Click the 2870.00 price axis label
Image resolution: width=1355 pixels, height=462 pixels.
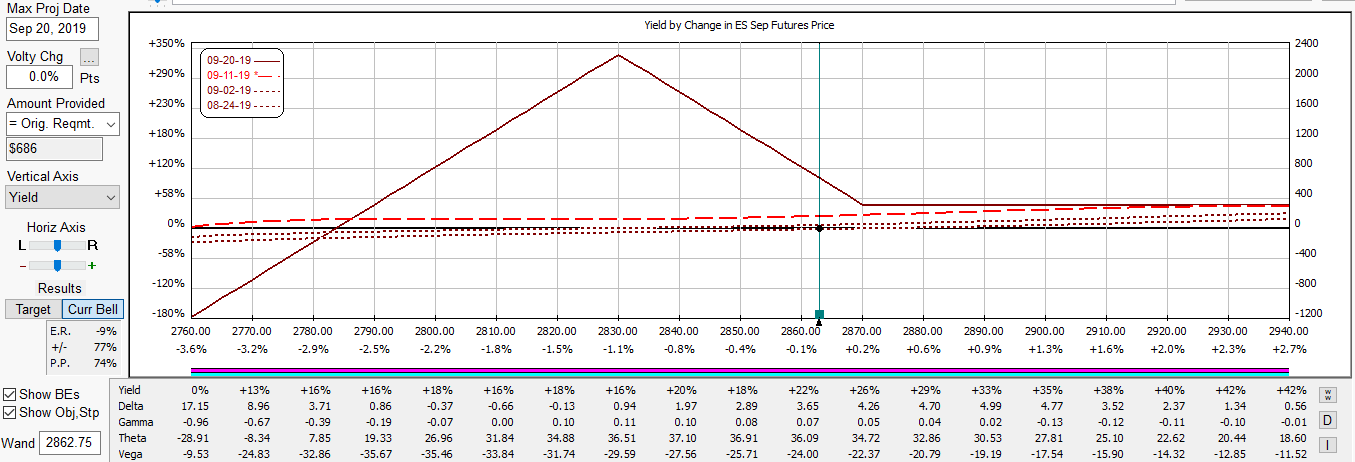pyautogui.click(x=861, y=331)
